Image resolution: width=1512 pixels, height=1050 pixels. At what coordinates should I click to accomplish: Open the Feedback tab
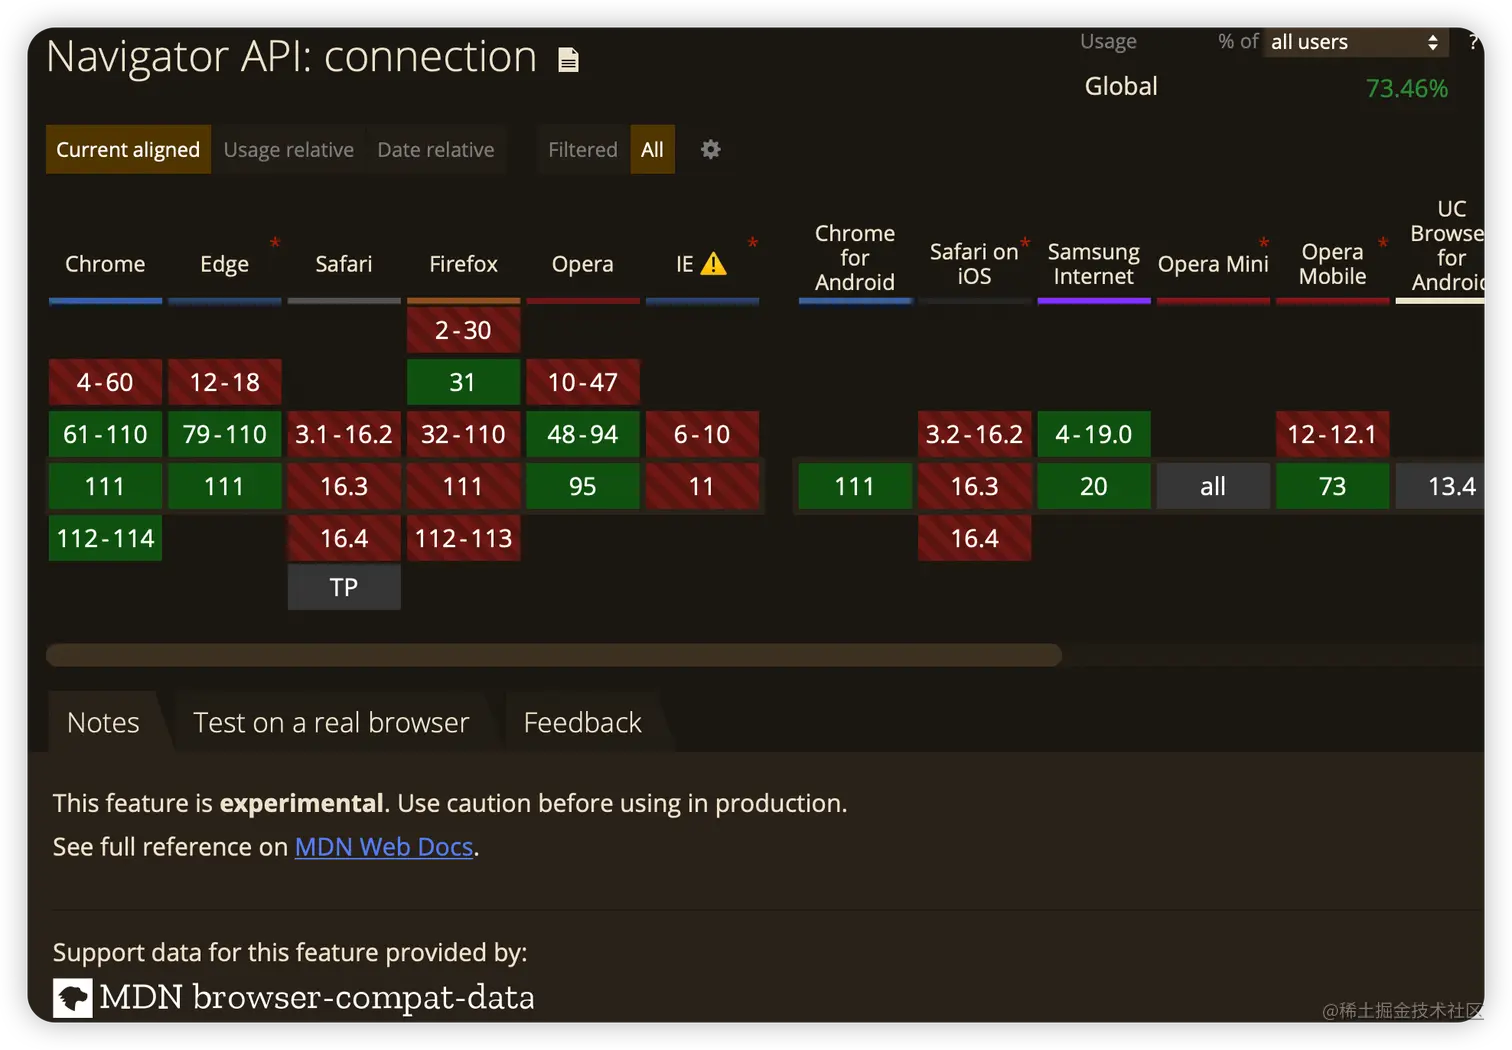click(583, 722)
